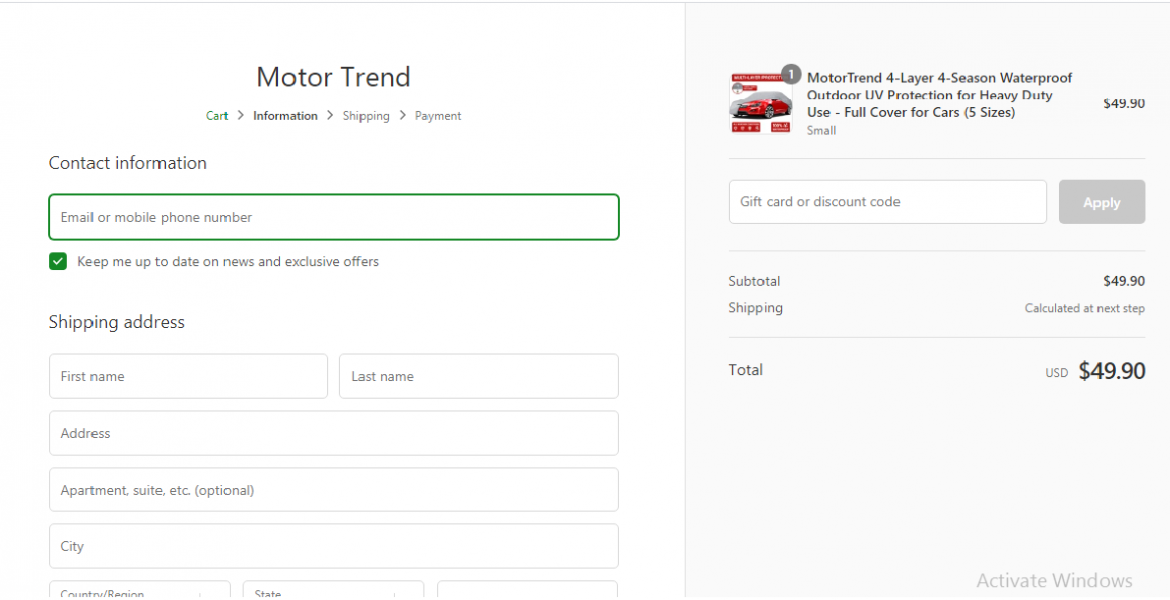Image resolution: width=1170 pixels, height=600 pixels.
Task: Uncheck Keep me up to date checkbox
Action: (58, 262)
